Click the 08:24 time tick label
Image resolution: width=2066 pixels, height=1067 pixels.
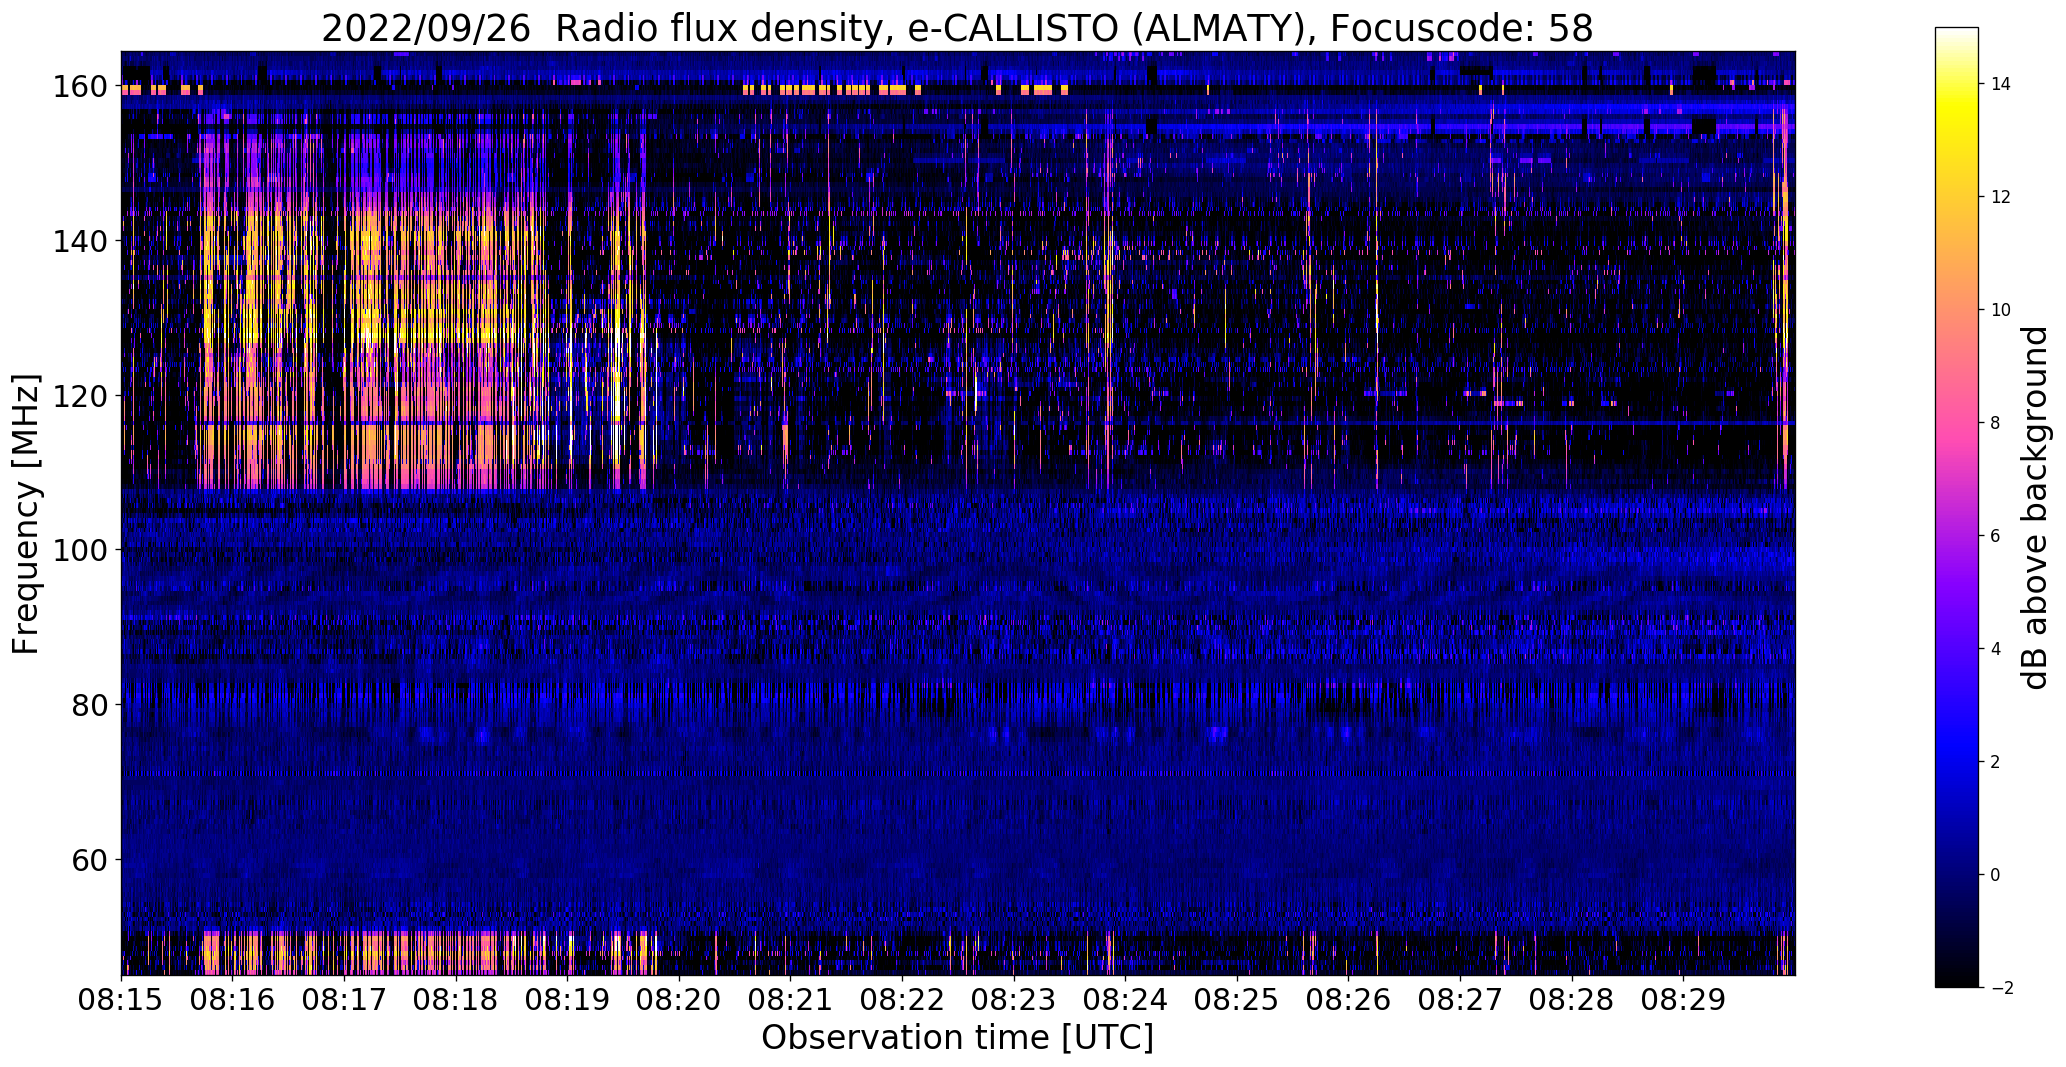click(x=1125, y=999)
